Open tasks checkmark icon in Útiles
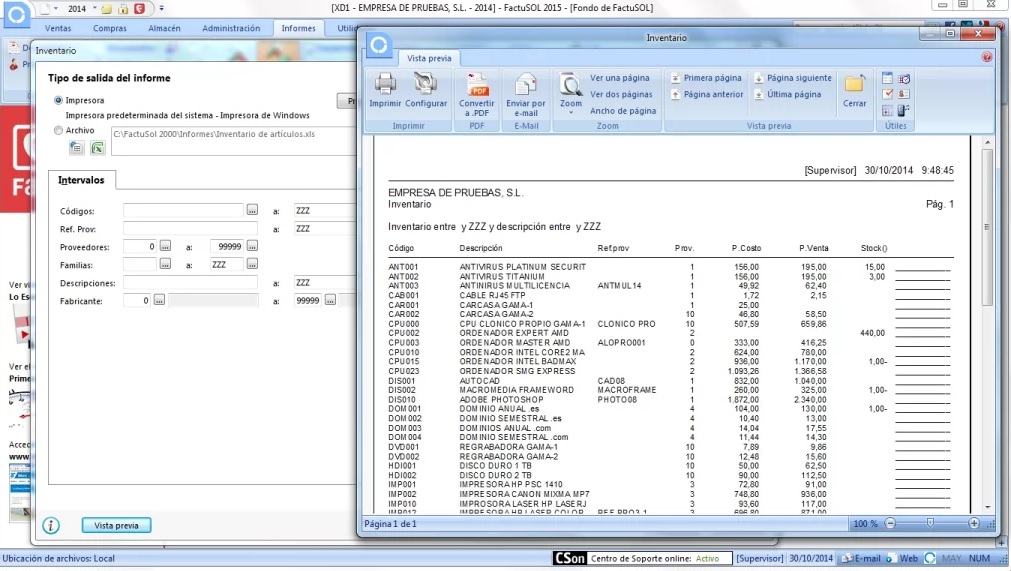Viewport: 1011px width, 571px height. pos(888,95)
